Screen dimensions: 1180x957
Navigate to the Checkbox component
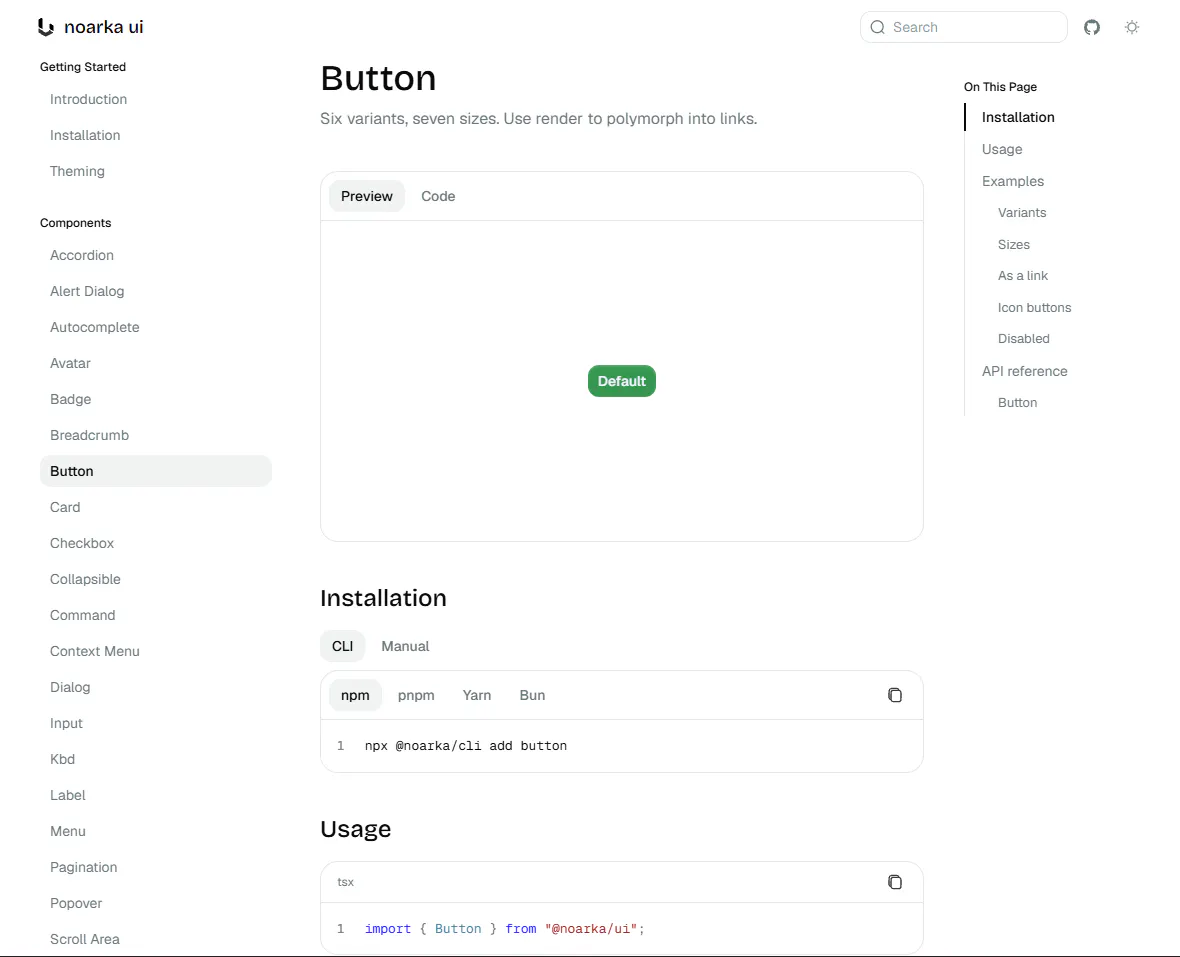click(82, 543)
